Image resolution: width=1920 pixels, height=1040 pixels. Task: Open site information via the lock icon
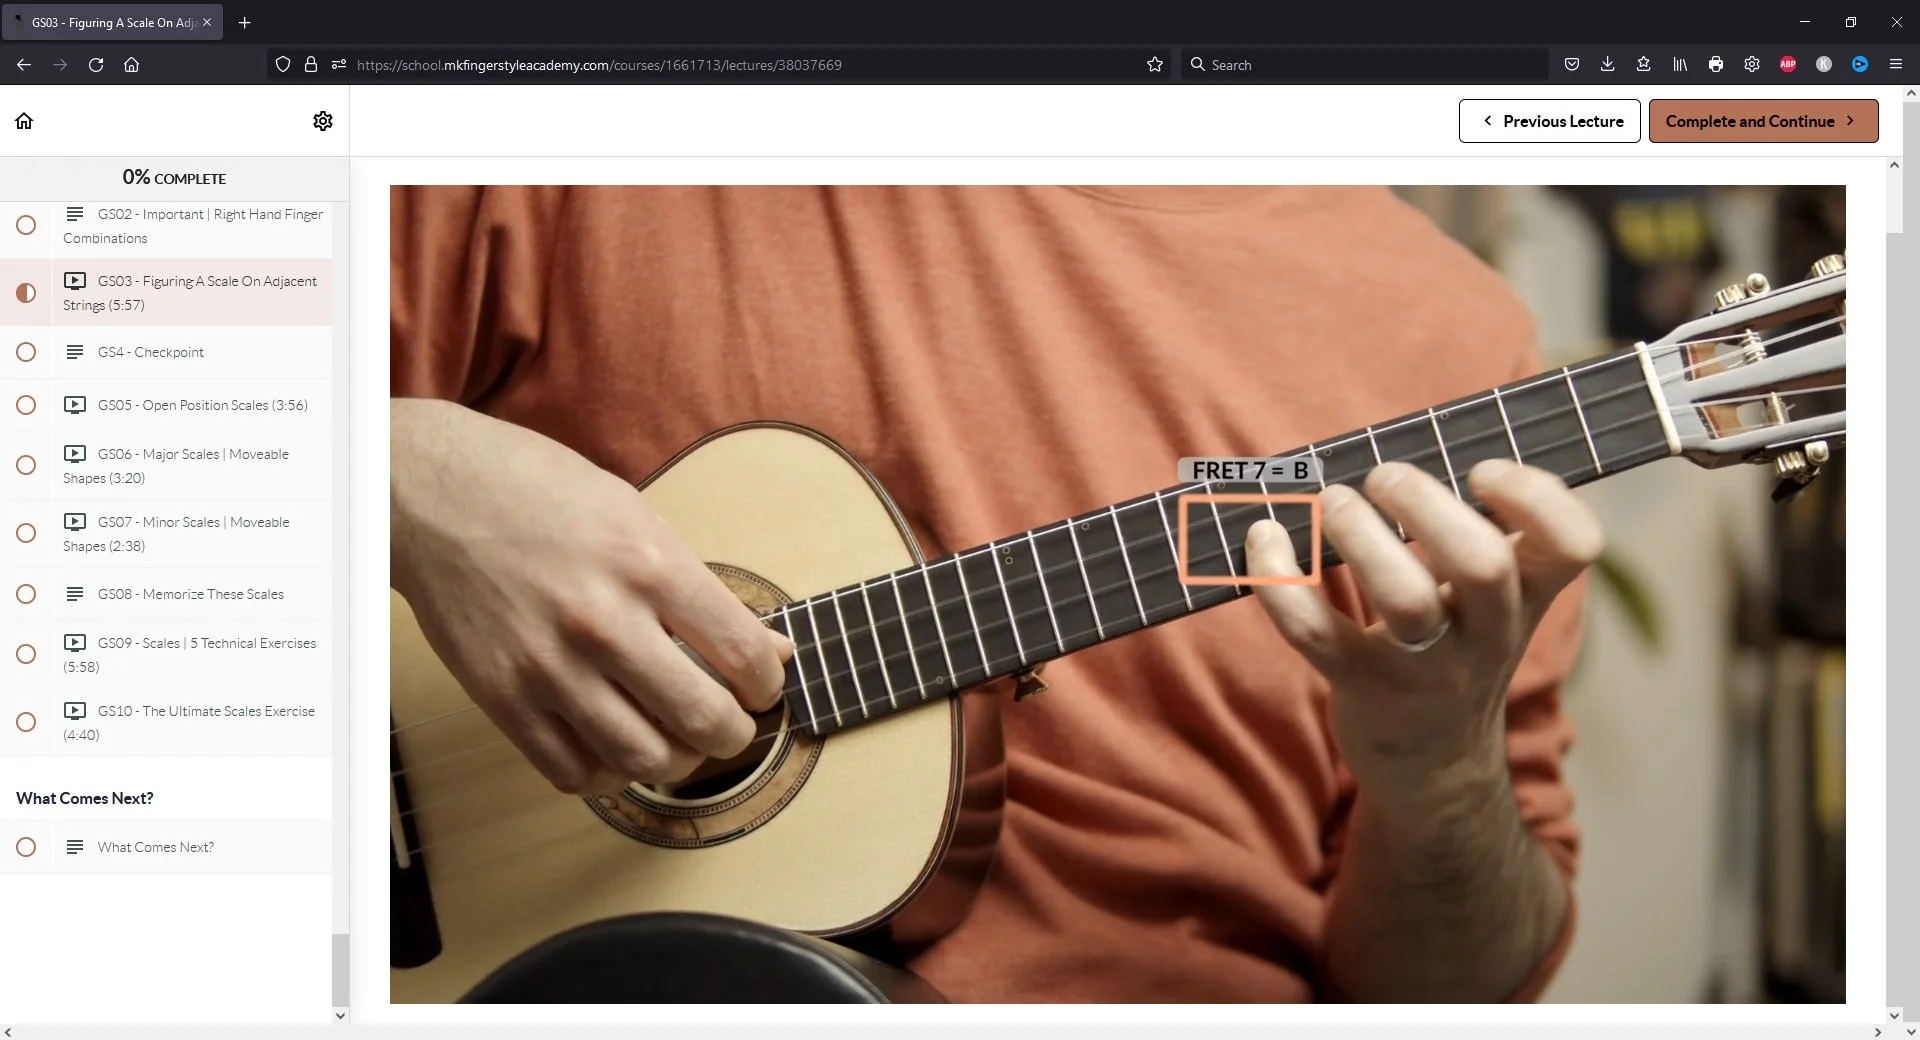(x=311, y=64)
